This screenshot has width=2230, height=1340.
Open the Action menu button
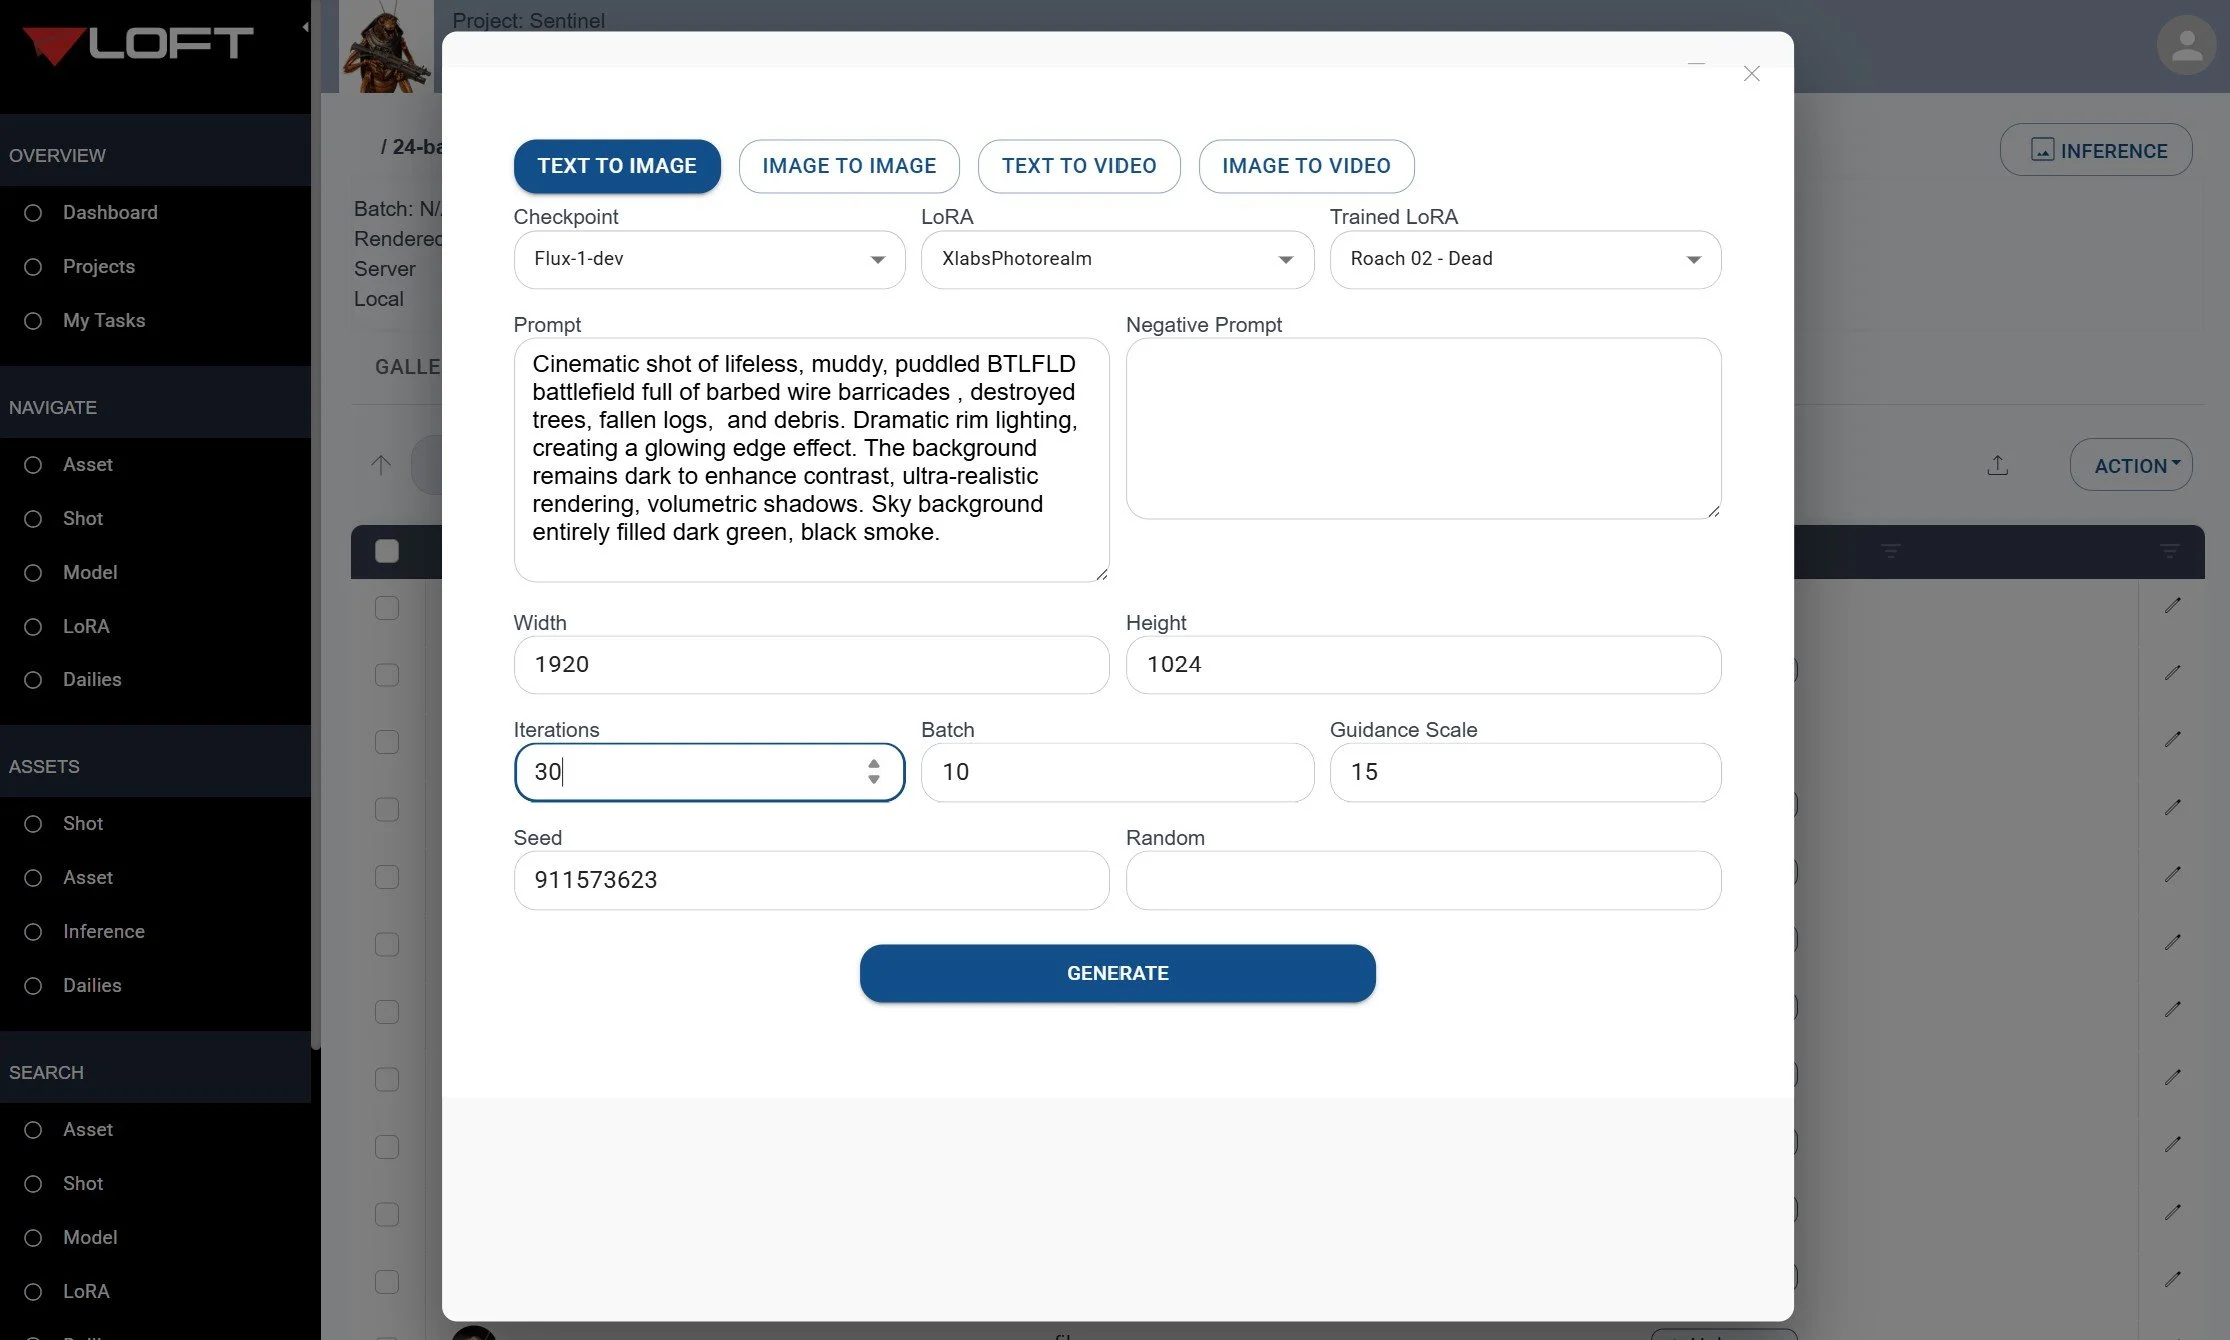click(x=2130, y=465)
